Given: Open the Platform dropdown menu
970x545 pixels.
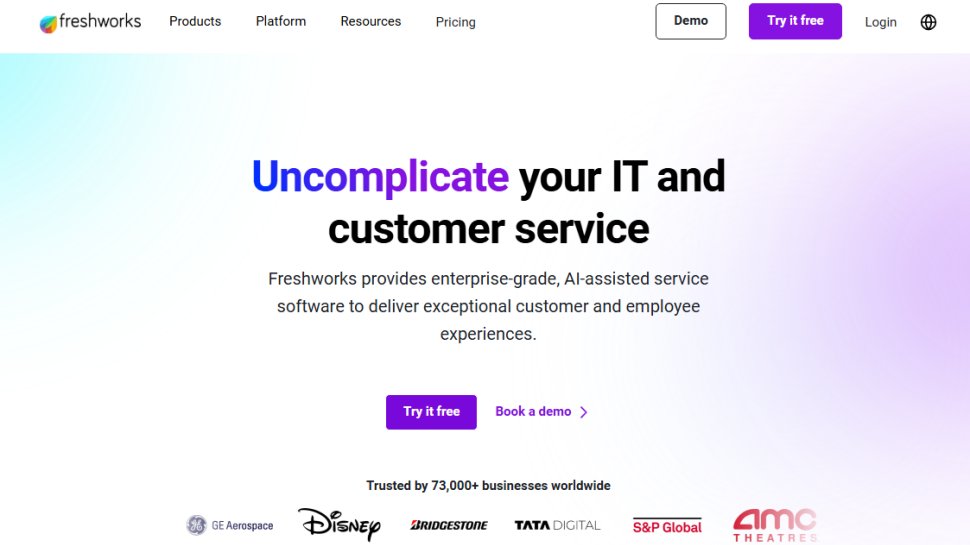Looking at the screenshot, I should tap(281, 21).
